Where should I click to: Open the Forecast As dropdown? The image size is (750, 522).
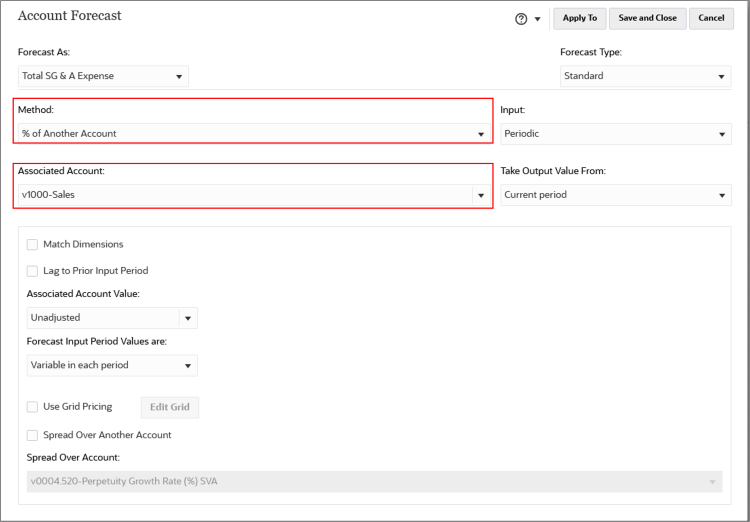click(180, 76)
